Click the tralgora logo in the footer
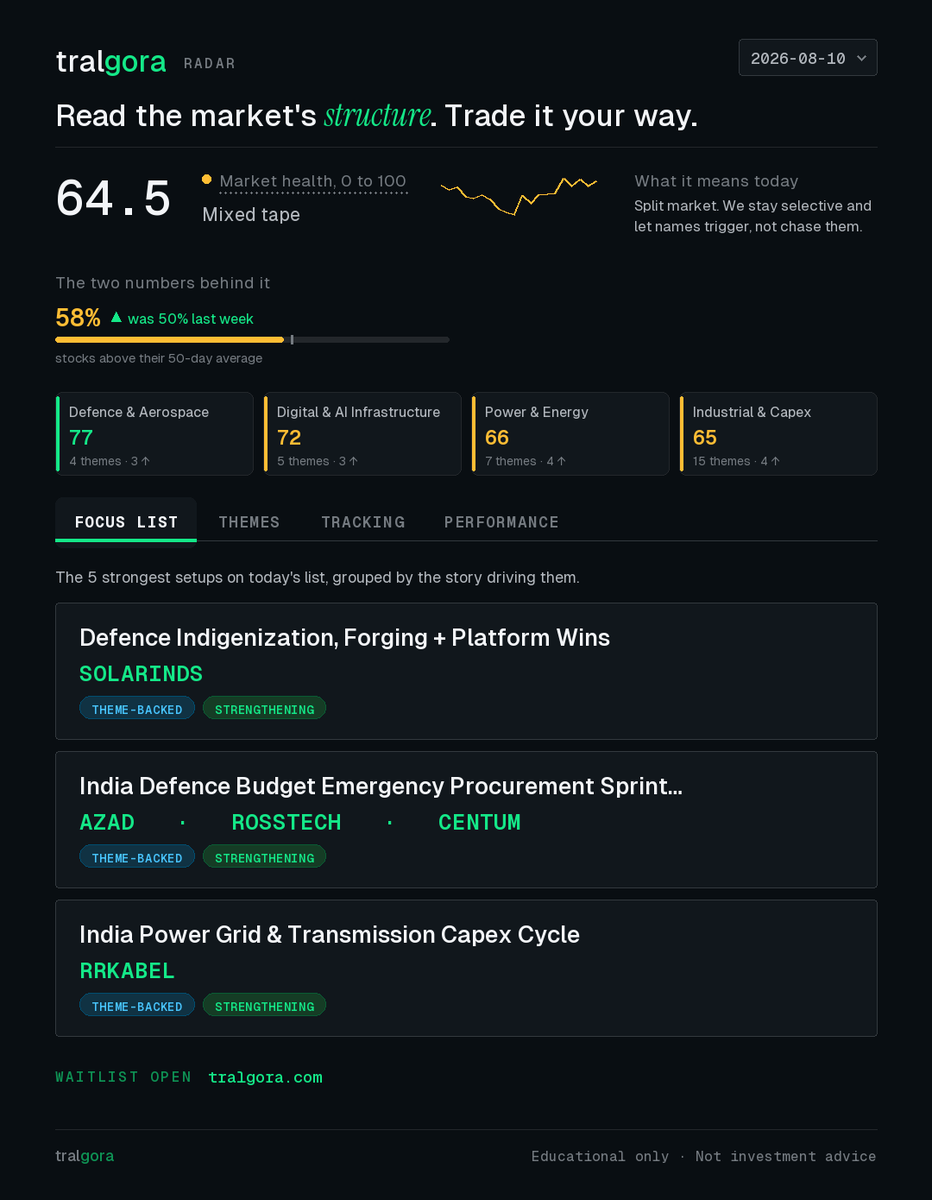Image resolution: width=932 pixels, height=1200 pixels. pos(85,1156)
